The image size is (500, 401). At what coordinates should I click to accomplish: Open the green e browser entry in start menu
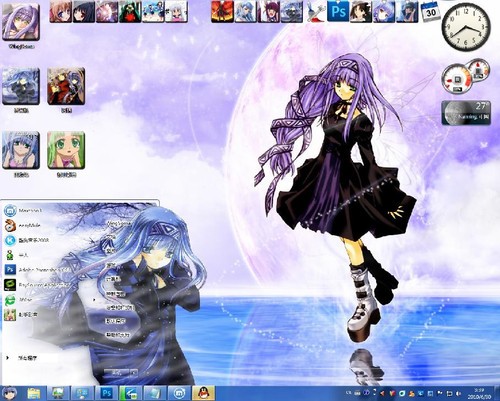click(x=18, y=300)
